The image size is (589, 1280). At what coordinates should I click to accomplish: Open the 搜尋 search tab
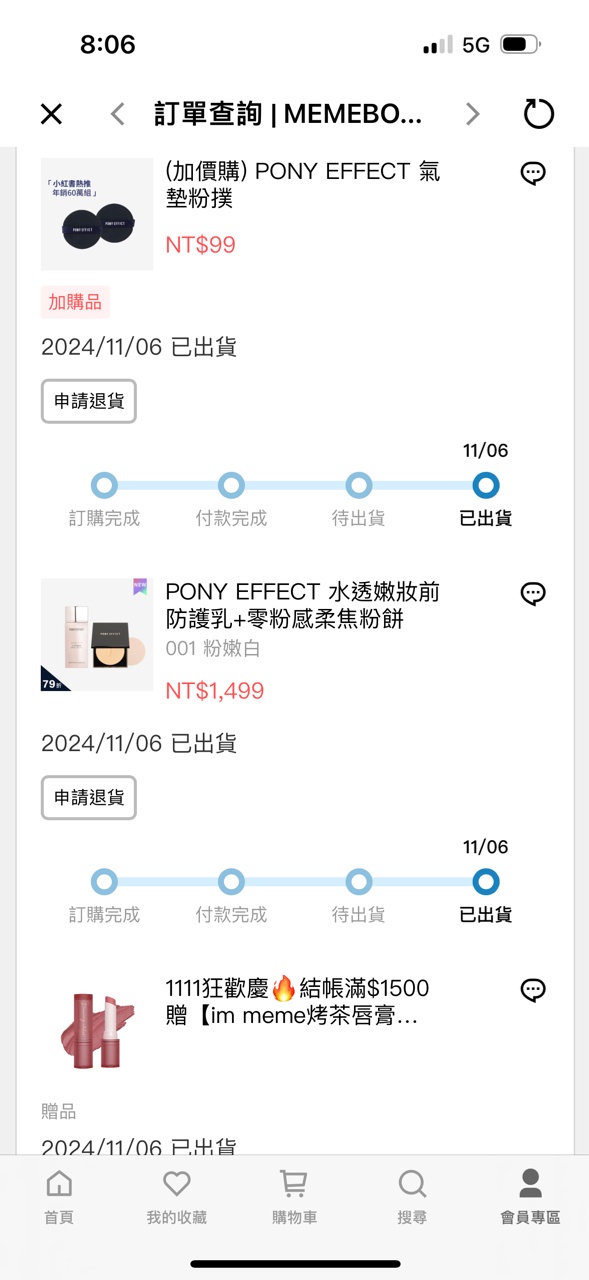pos(412,1197)
